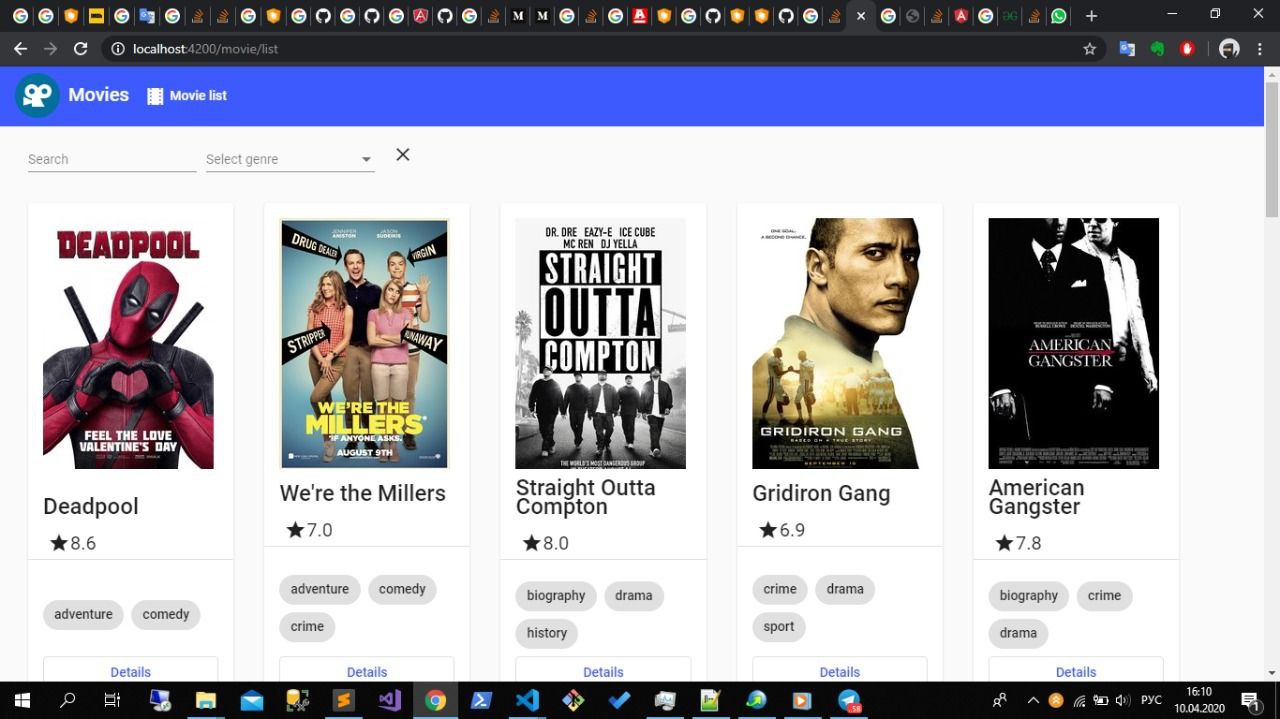Open Details for Deadpool
The width and height of the screenshot is (1280, 719).
tap(130, 671)
